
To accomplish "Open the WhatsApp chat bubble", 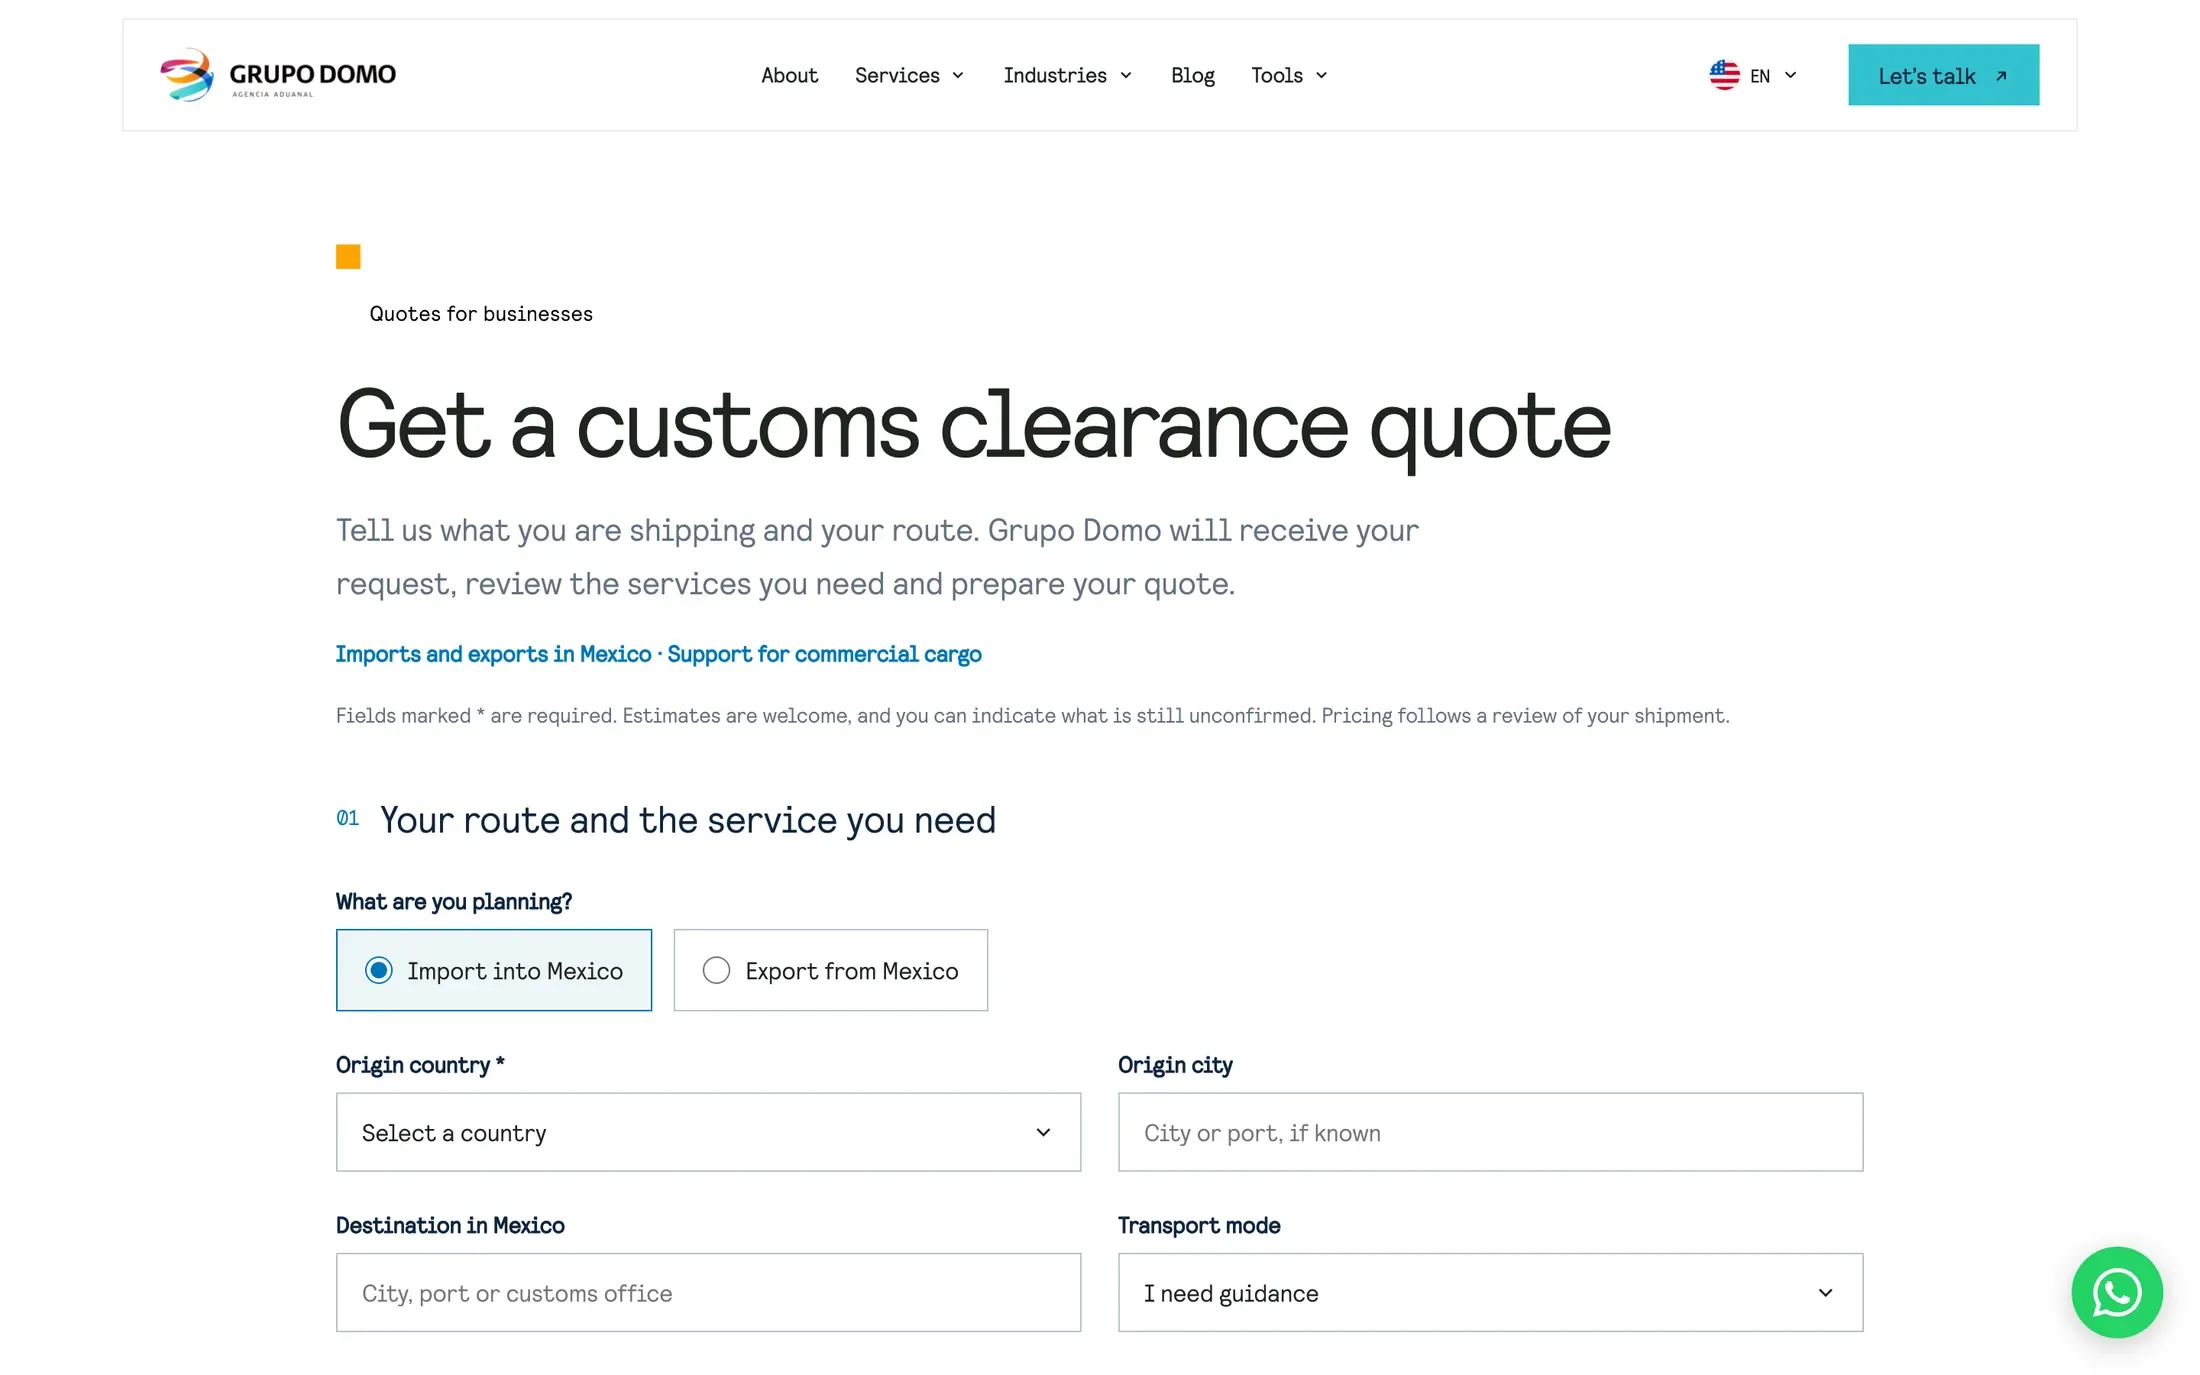I will [x=2116, y=1292].
